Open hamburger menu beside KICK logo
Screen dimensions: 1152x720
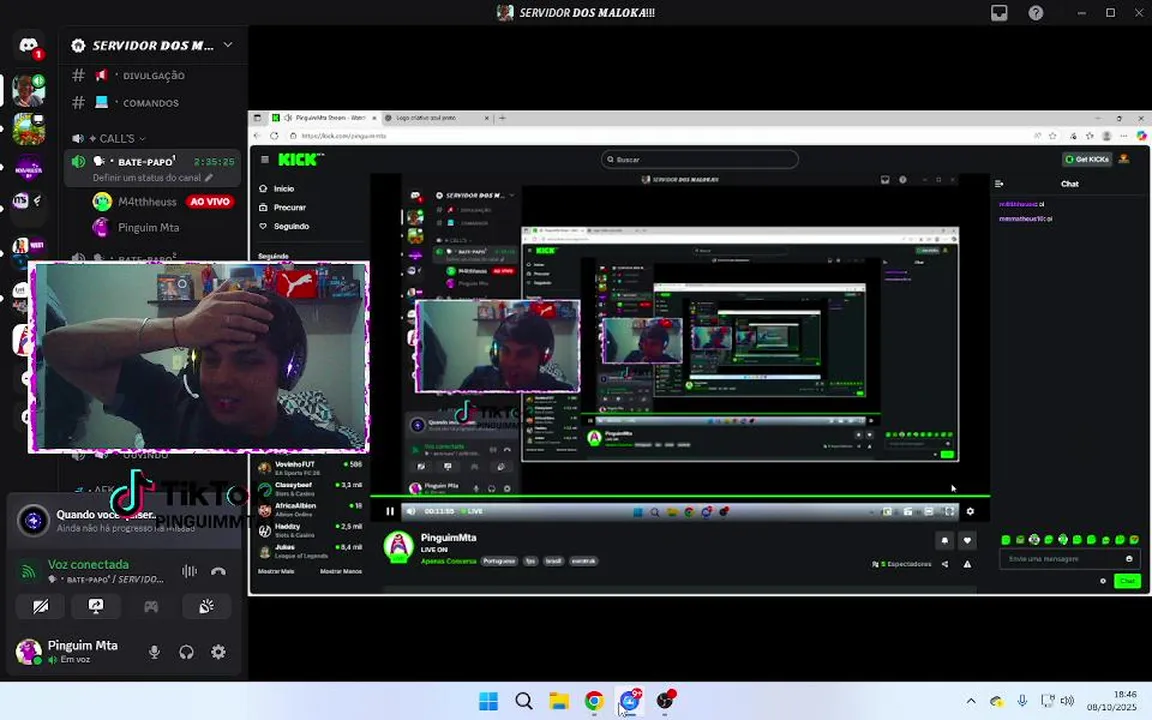[265, 159]
